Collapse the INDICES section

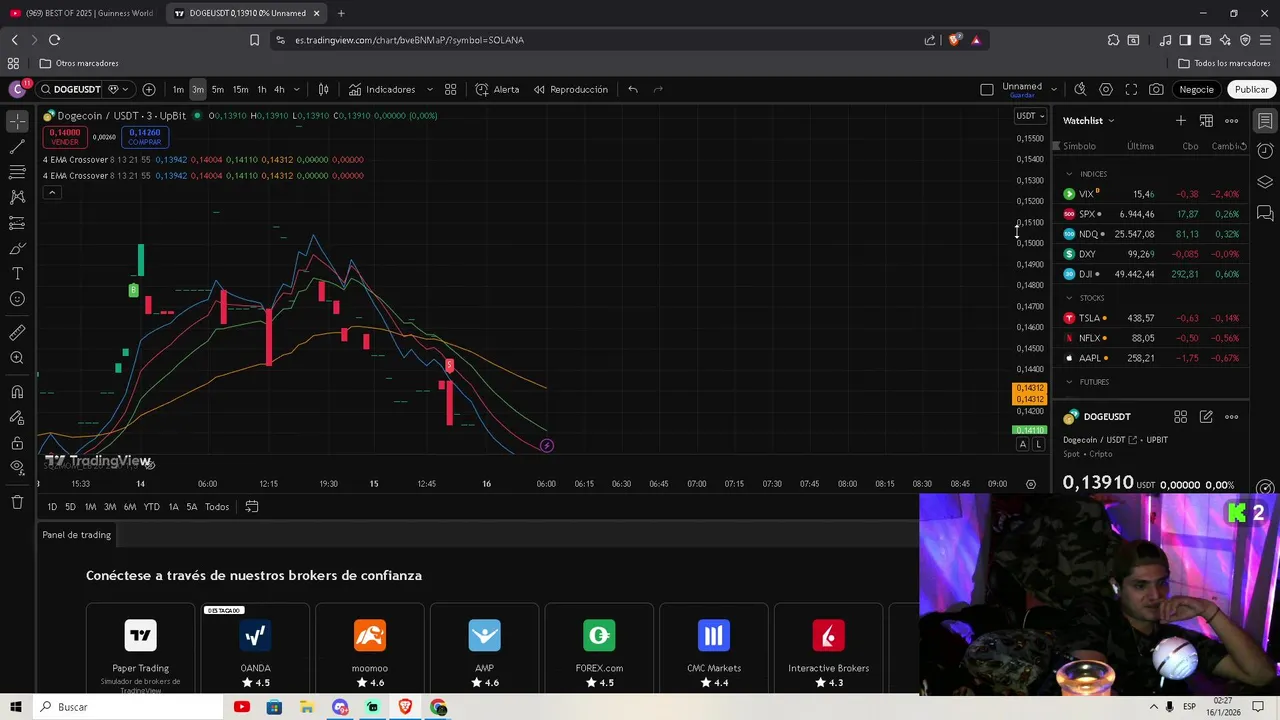(x=1069, y=174)
